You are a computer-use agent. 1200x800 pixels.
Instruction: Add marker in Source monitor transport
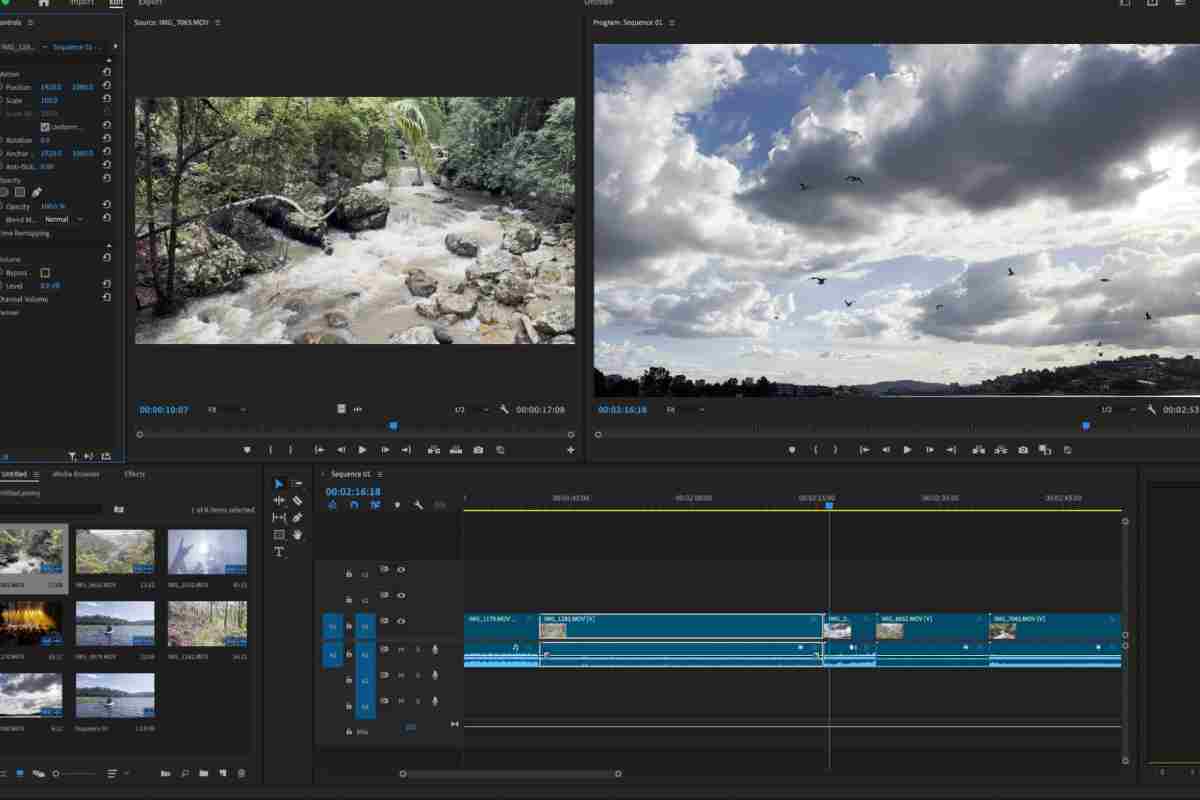(247, 450)
